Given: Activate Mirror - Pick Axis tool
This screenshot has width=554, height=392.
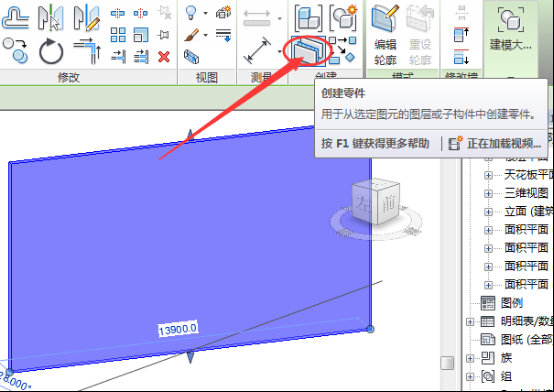Looking at the screenshot, I should (51, 17).
